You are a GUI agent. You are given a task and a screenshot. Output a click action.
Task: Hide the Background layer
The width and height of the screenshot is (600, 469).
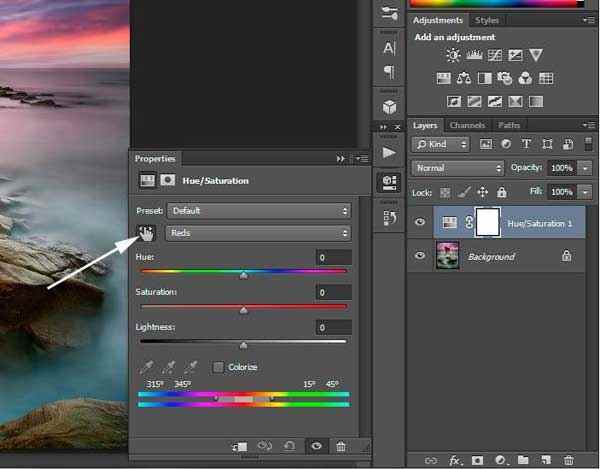pyautogui.click(x=420, y=256)
